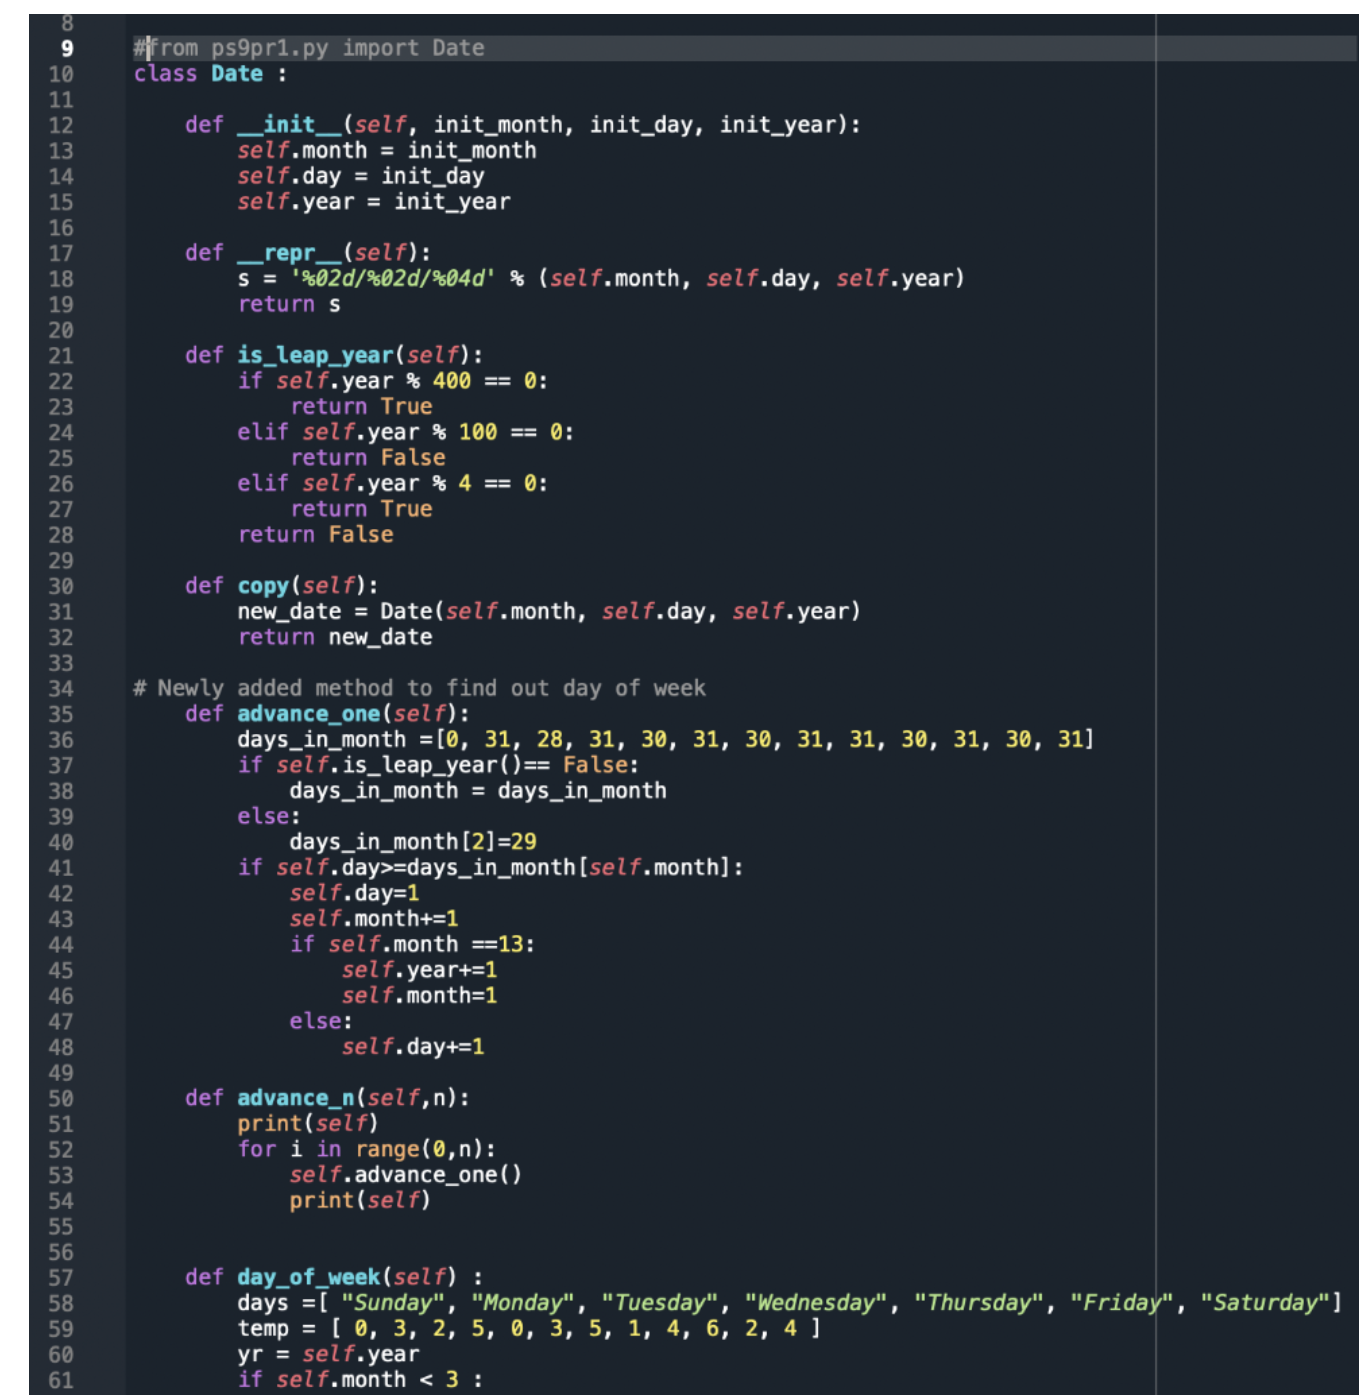
Task: Click the "self.month=1" statement
Action: tap(420, 996)
